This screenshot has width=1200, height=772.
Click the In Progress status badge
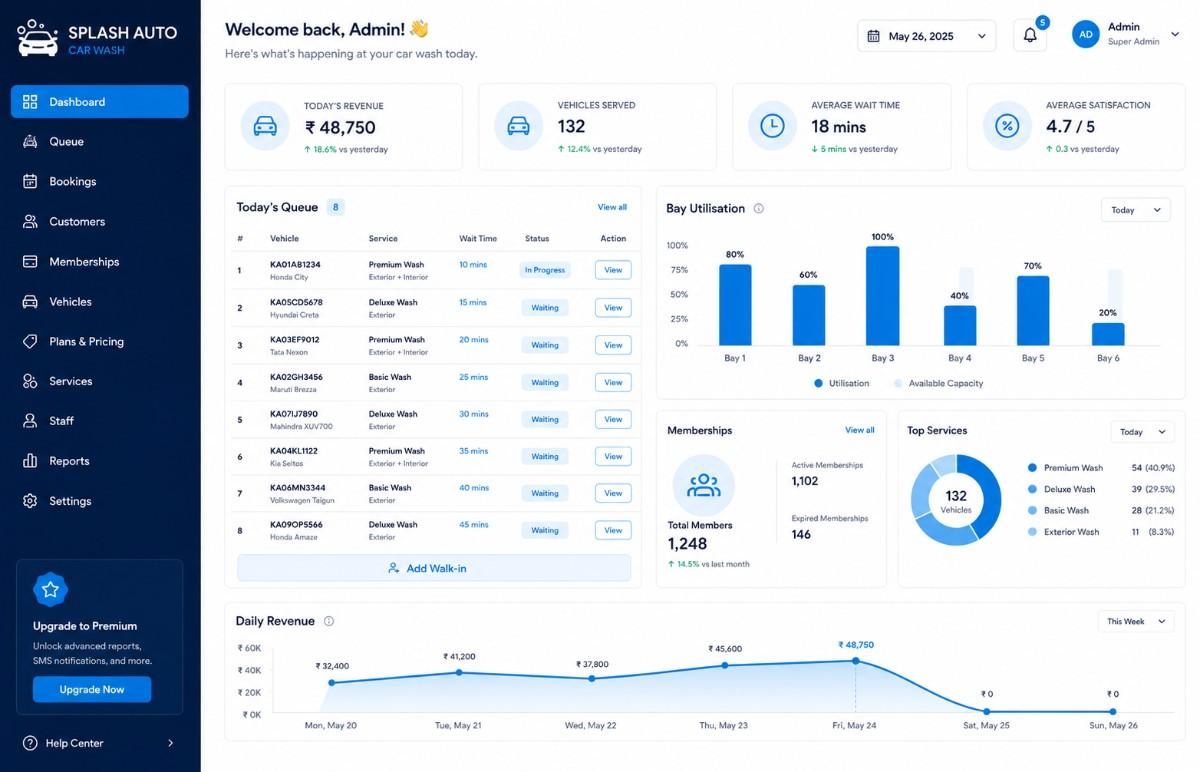pos(545,270)
